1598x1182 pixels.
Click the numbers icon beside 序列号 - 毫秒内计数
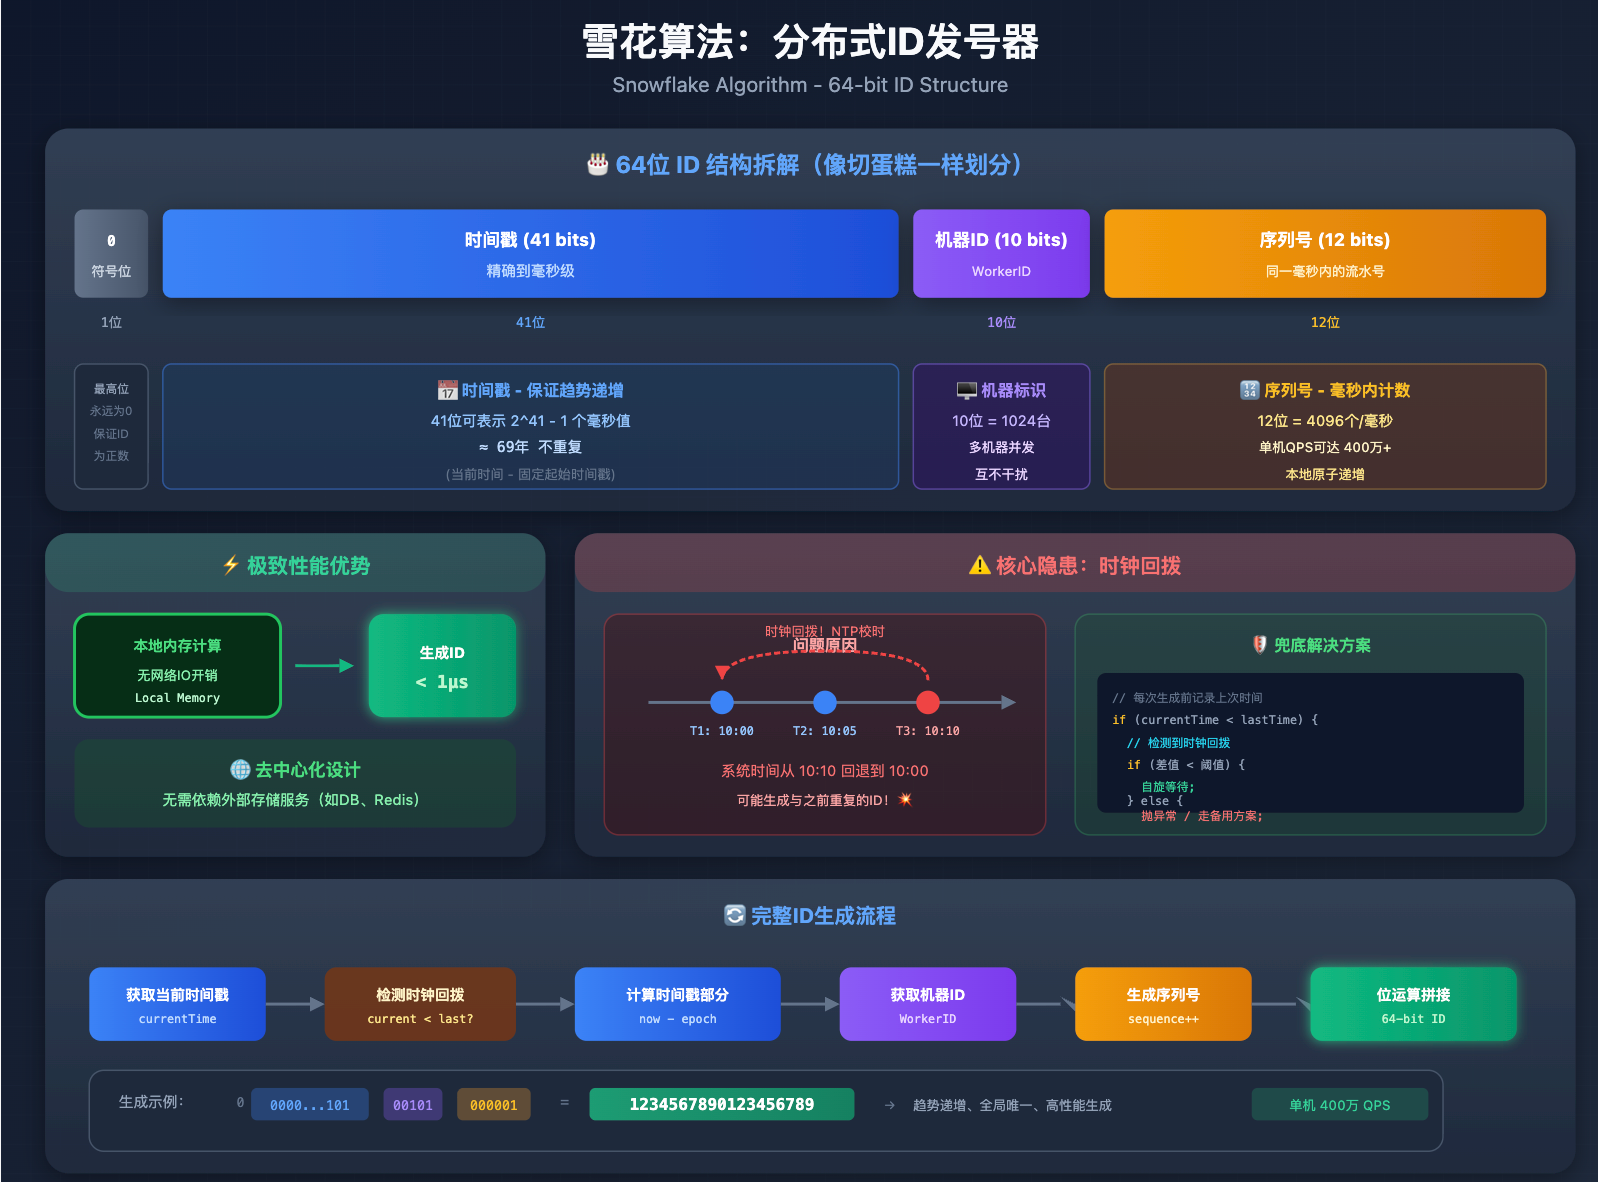pos(1249,391)
